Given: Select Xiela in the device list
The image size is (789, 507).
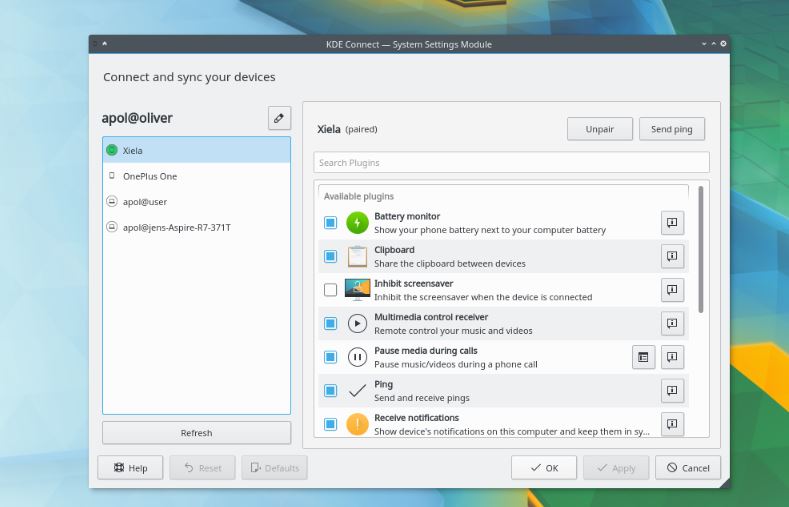Looking at the screenshot, I should tap(196, 150).
